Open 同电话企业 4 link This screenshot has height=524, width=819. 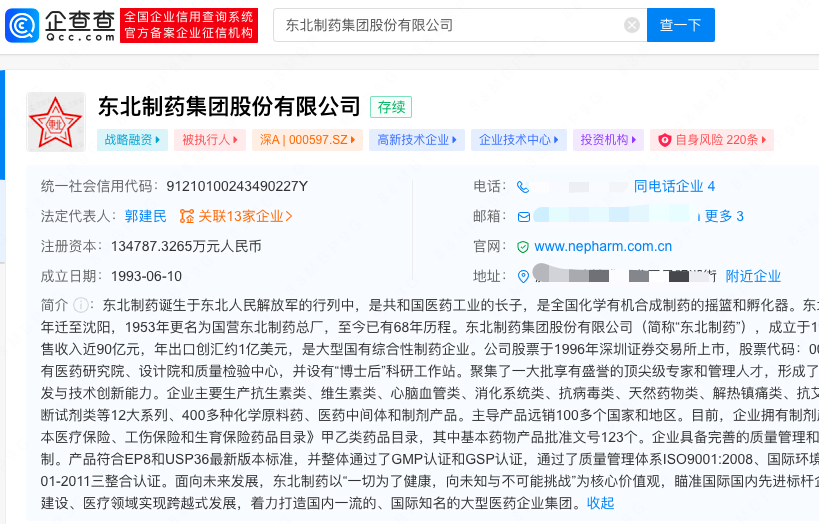tap(674, 187)
